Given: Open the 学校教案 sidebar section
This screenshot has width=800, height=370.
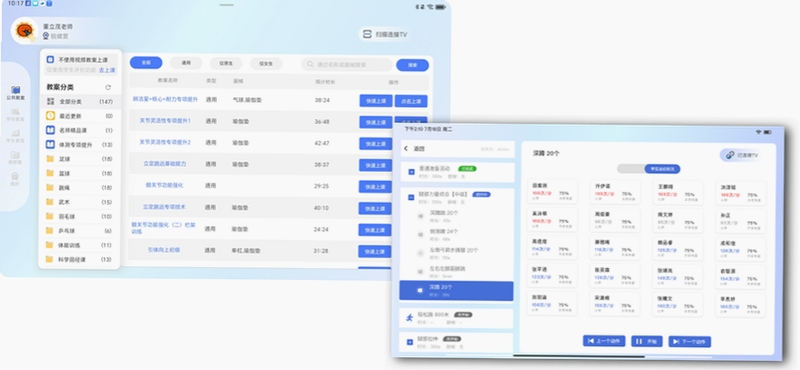Looking at the screenshot, I should tap(15, 114).
